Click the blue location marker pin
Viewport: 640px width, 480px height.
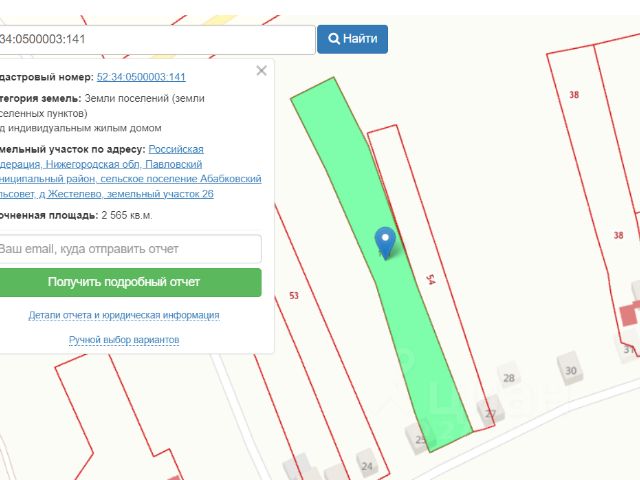[x=385, y=241]
